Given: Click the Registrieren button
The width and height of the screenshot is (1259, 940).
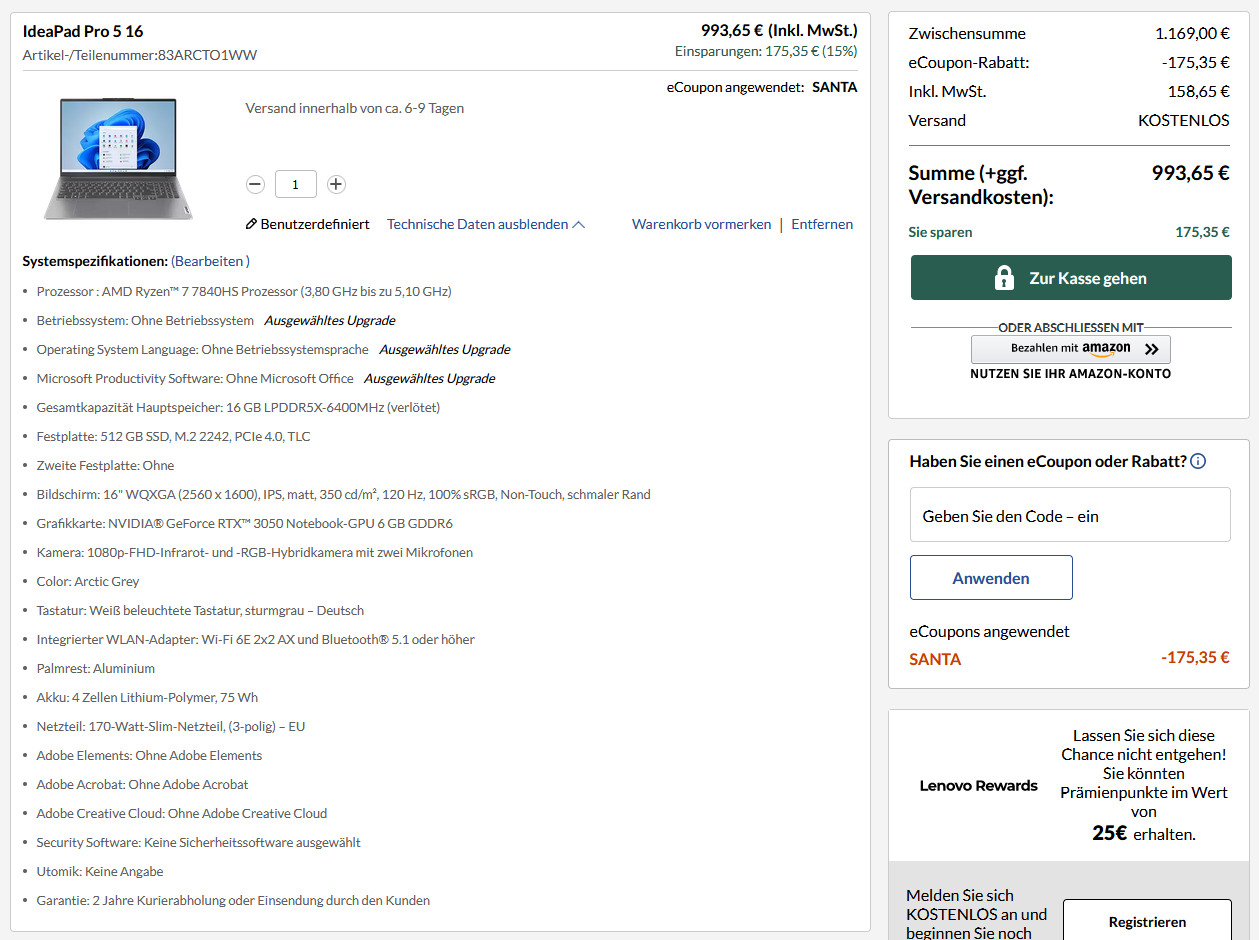Looking at the screenshot, I should coord(1147,922).
